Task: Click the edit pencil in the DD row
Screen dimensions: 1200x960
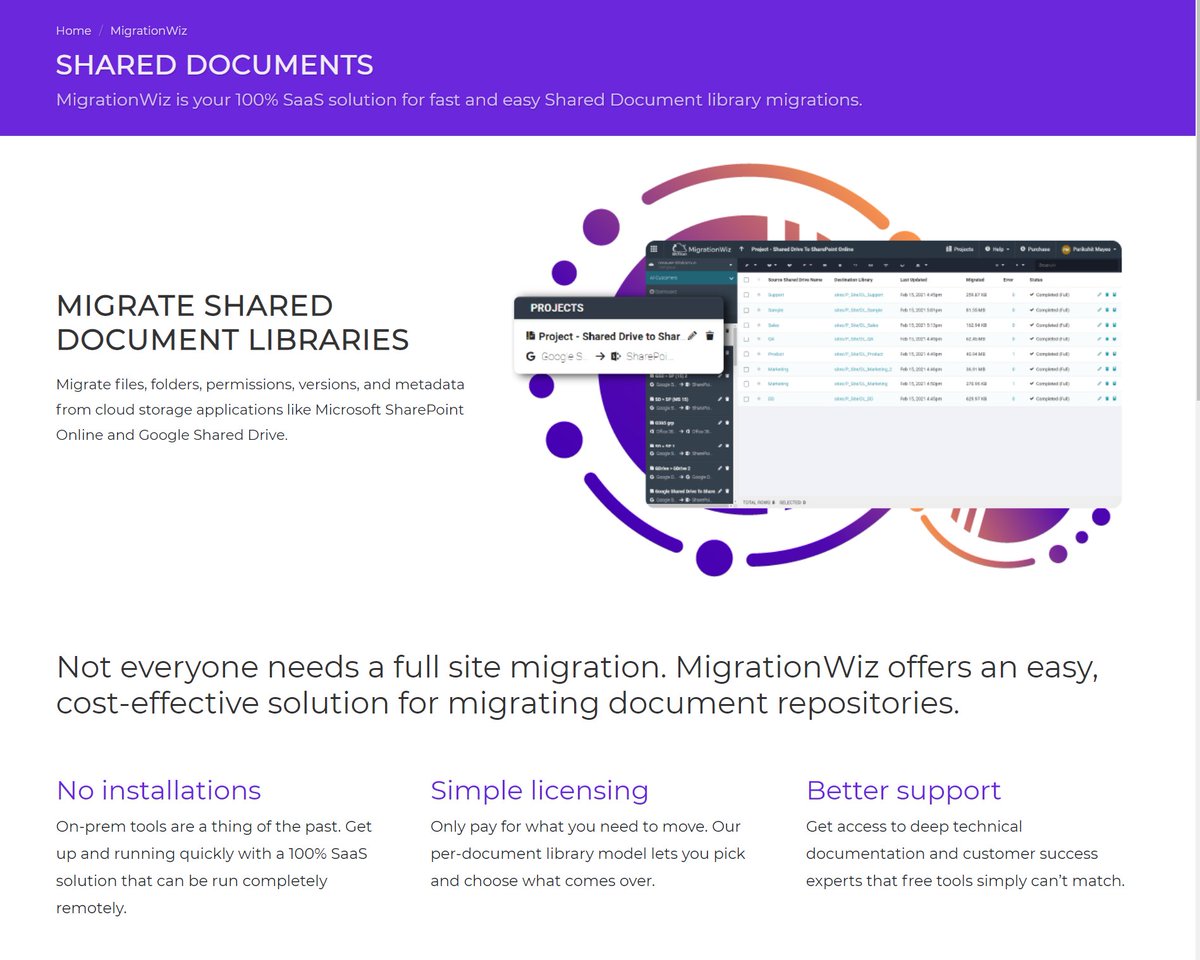Action: tap(1099, 398)
